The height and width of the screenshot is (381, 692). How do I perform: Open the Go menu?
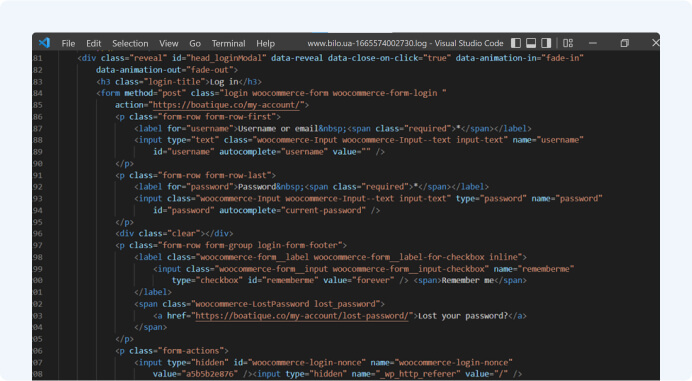click(195, 43)
